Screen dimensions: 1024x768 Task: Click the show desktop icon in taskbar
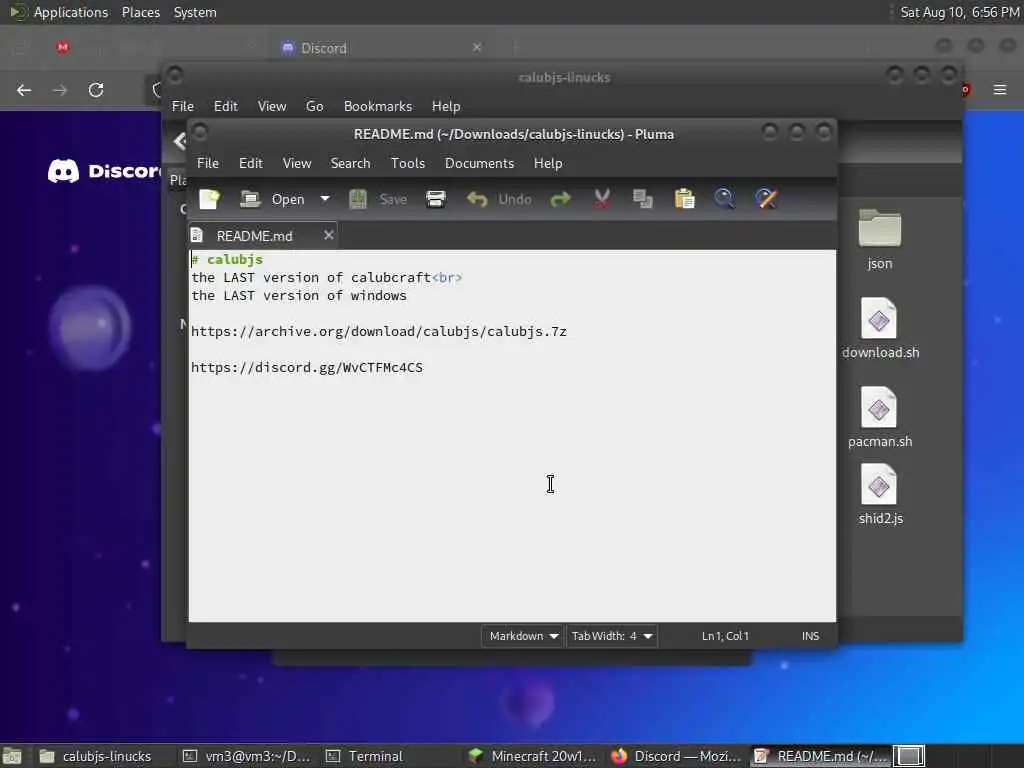(12, 756)
